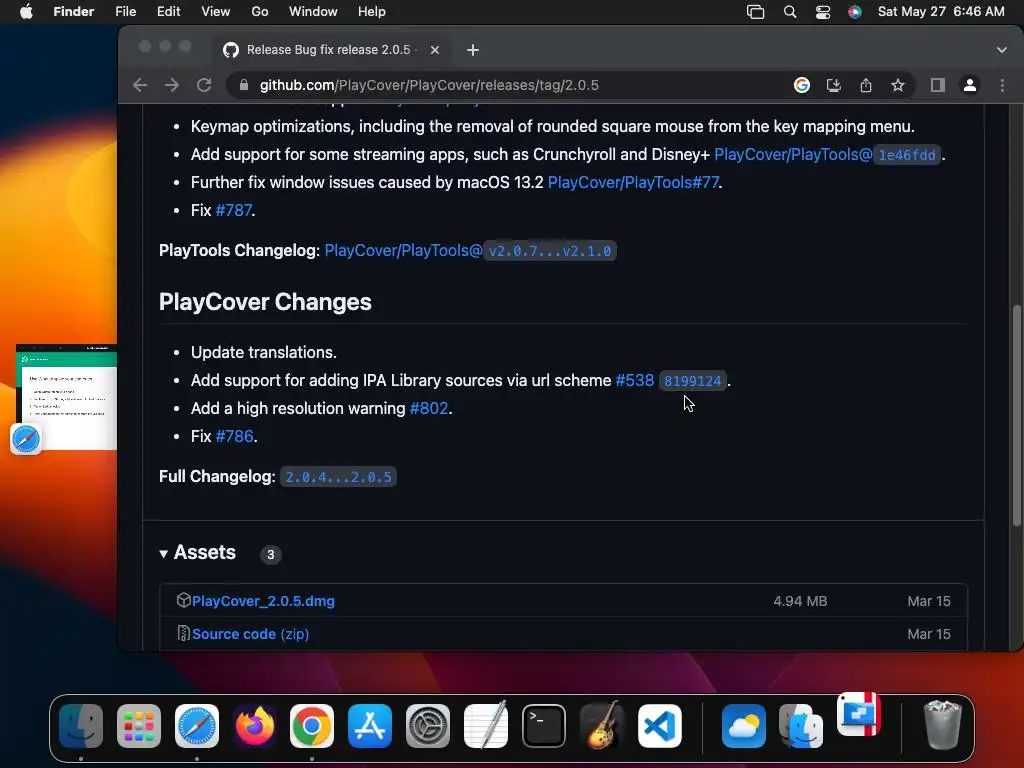Open pull request #538 link

(635, 381)
